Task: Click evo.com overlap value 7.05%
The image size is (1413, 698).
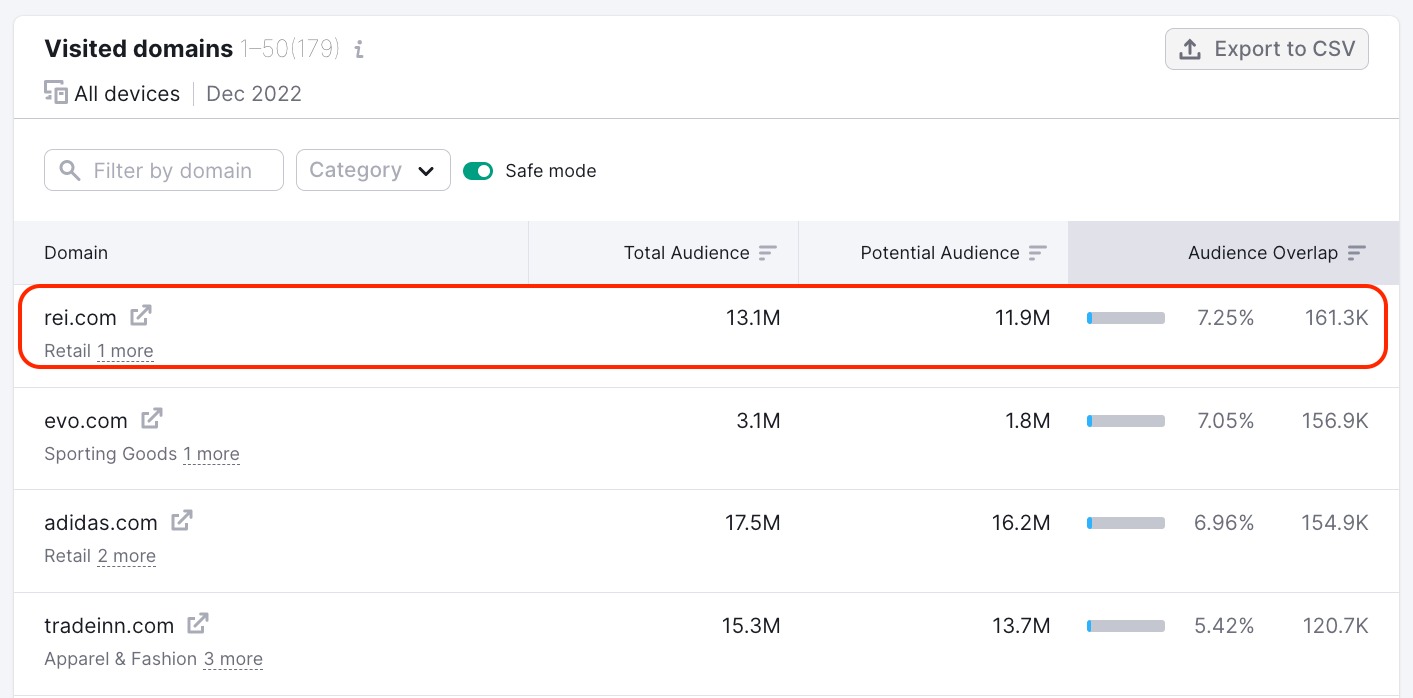Action: click(1225, 421)
